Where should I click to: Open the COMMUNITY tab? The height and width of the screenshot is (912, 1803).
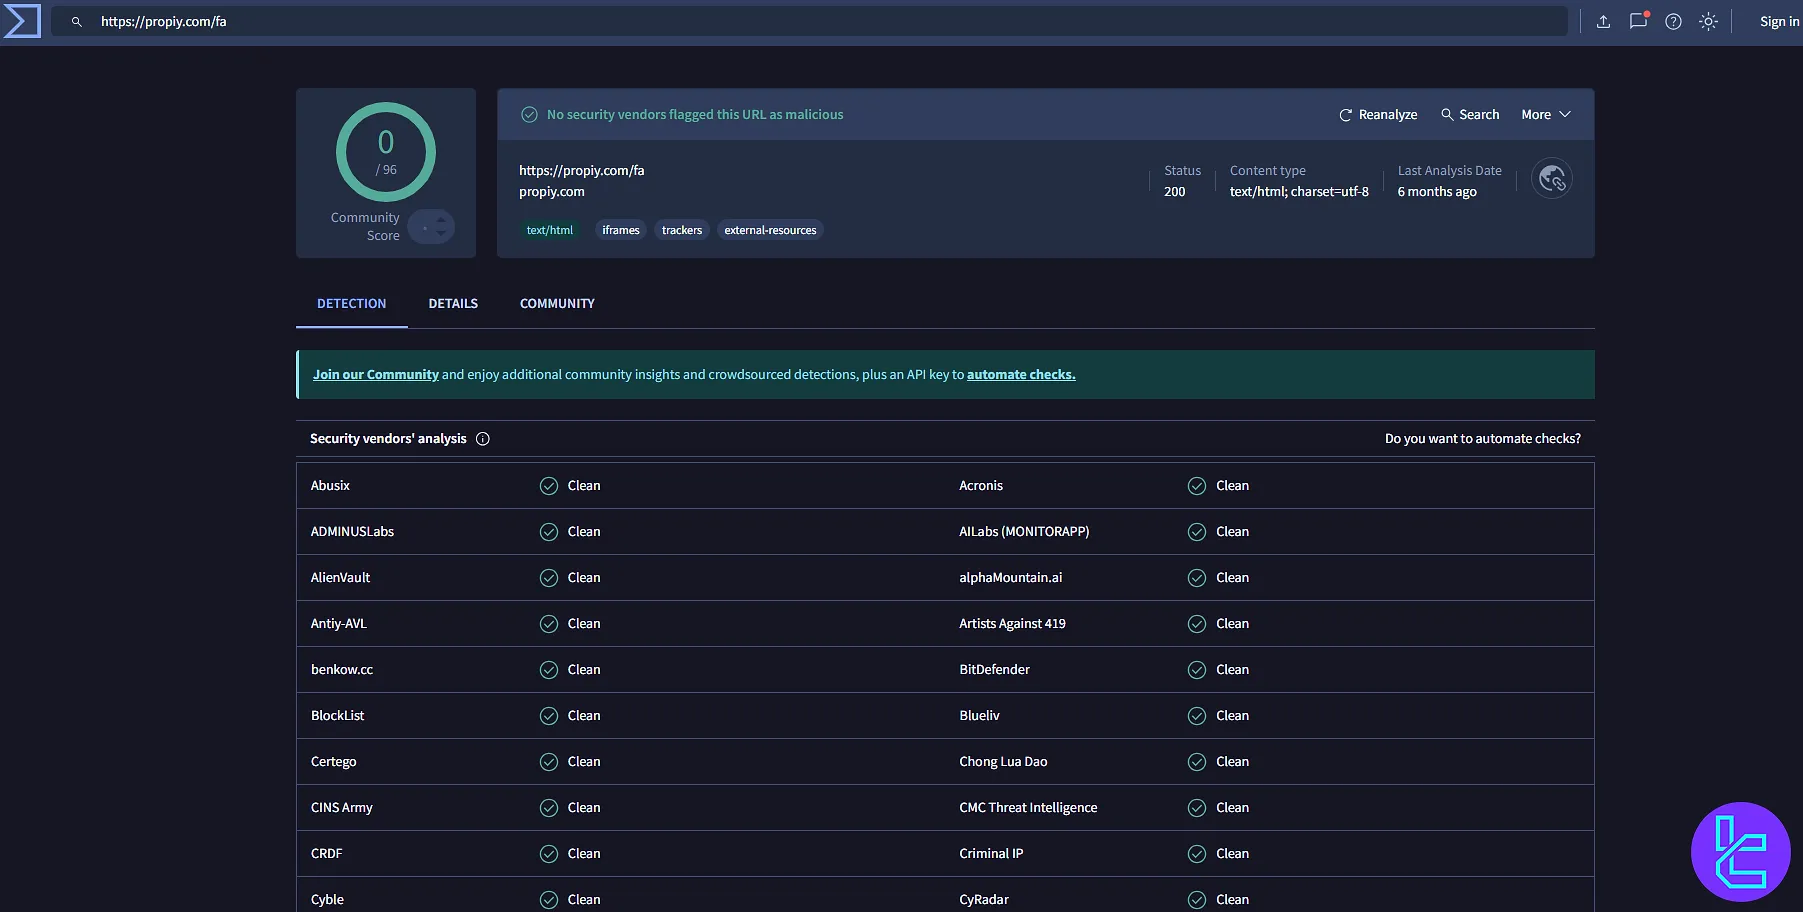click(x=557, y=303)
